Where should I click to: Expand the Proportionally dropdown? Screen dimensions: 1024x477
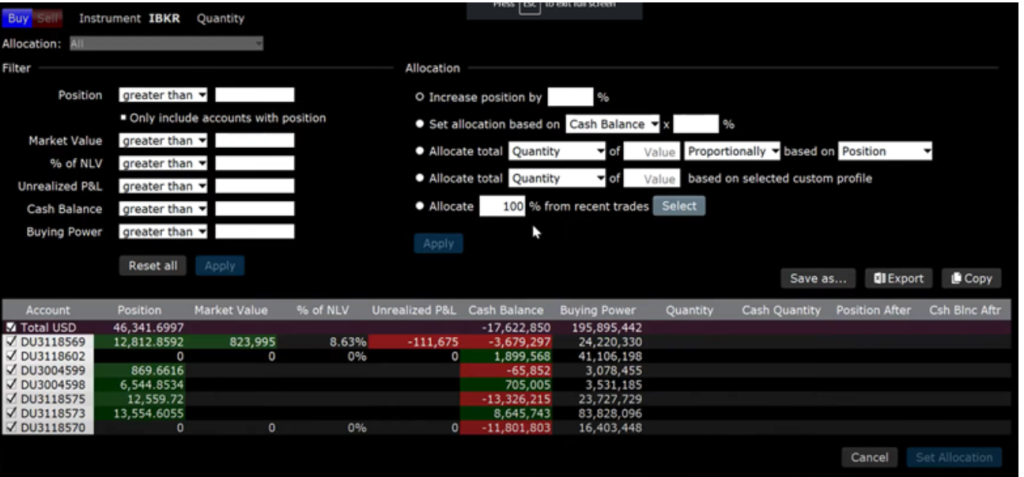pos(732,152)
